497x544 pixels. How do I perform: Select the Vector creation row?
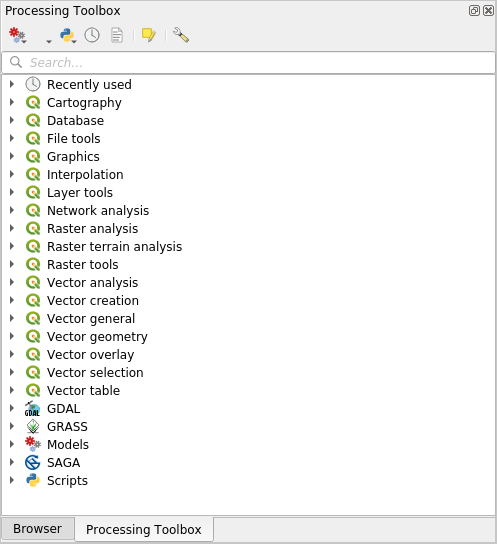[x=248, y=300]
